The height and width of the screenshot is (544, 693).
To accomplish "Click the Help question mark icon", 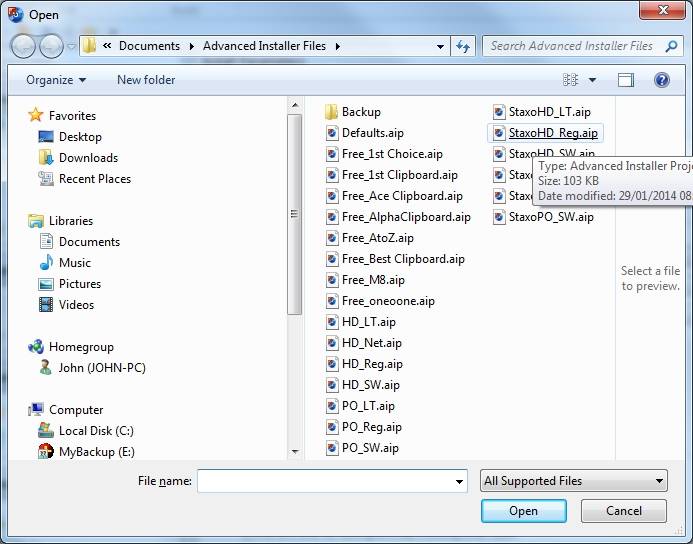I will [x=661, y=80].
